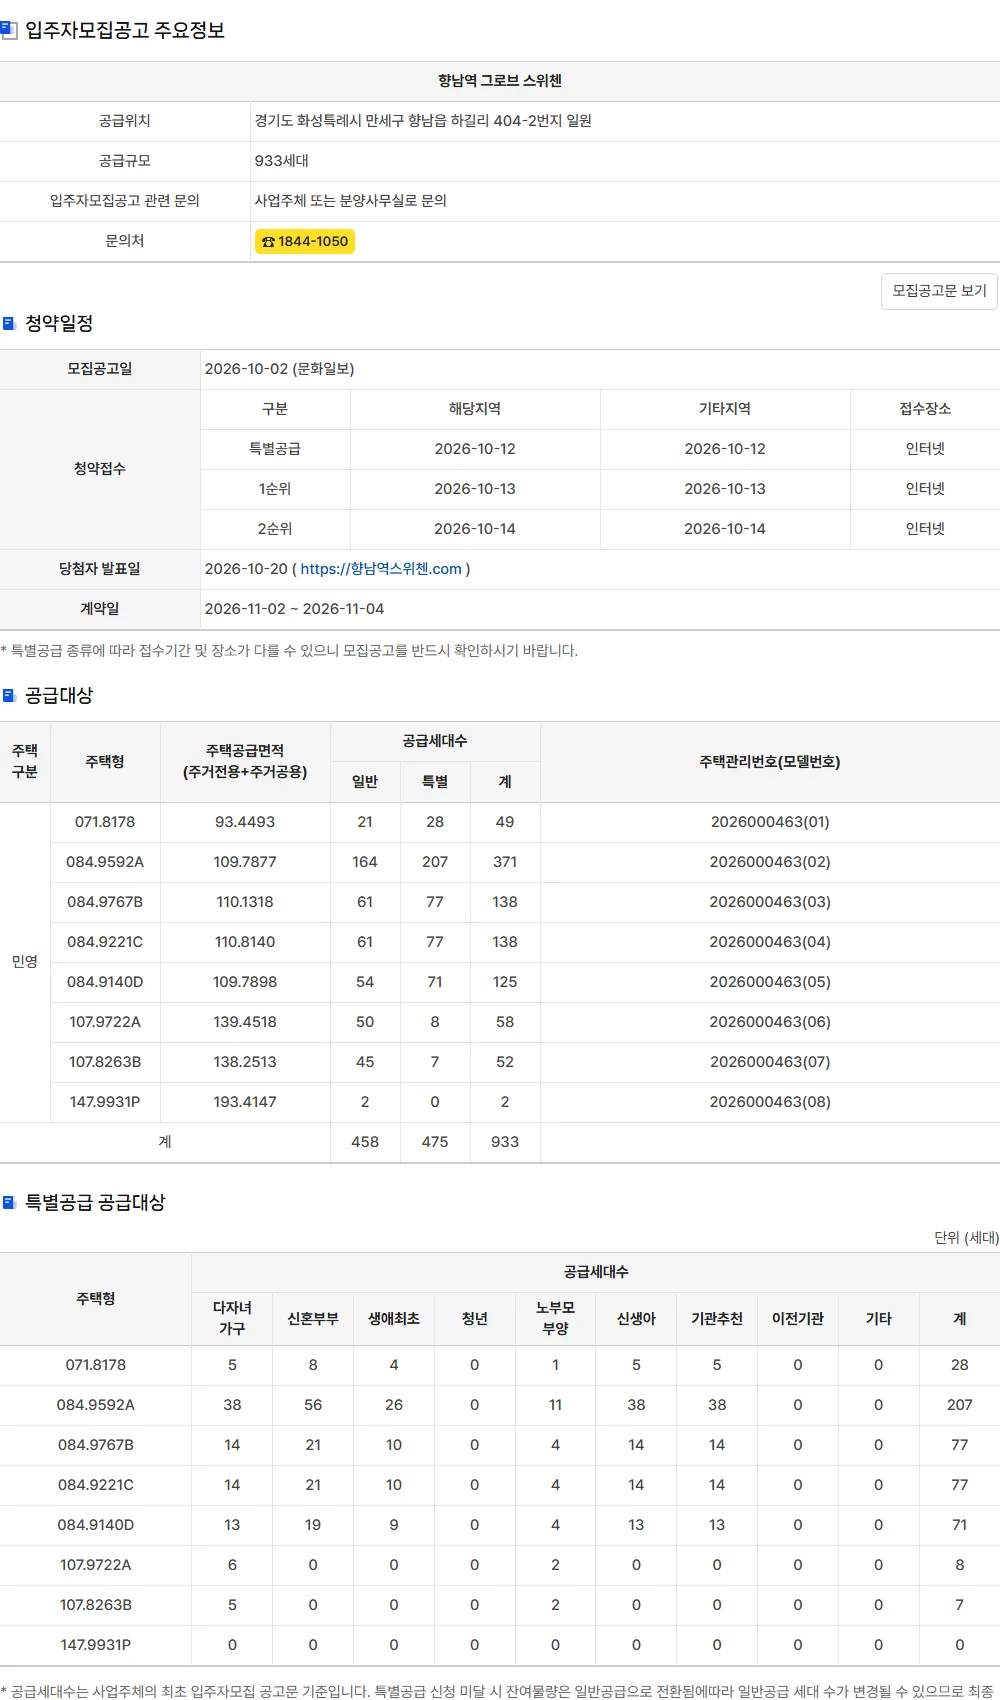1000x1700 pixels.
Task: Click the general supply total 458
Action: point(365,1142)
